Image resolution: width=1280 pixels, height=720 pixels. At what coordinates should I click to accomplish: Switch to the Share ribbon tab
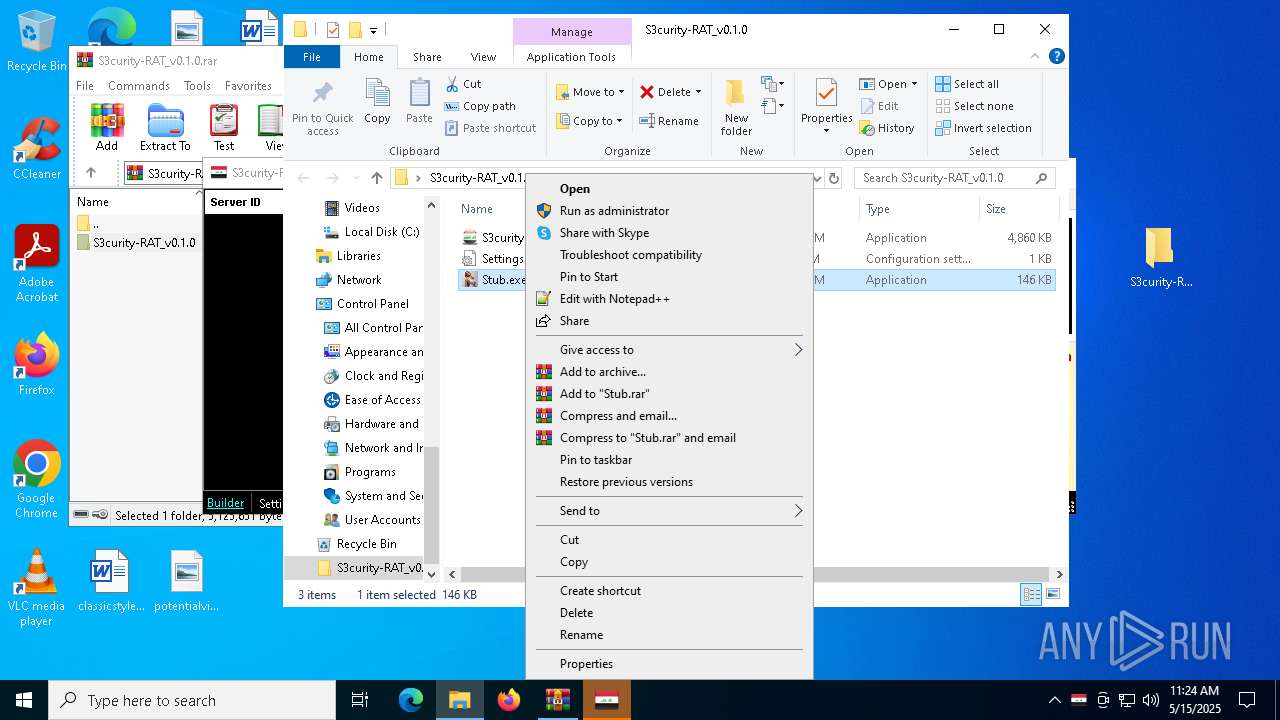(427, 57)
